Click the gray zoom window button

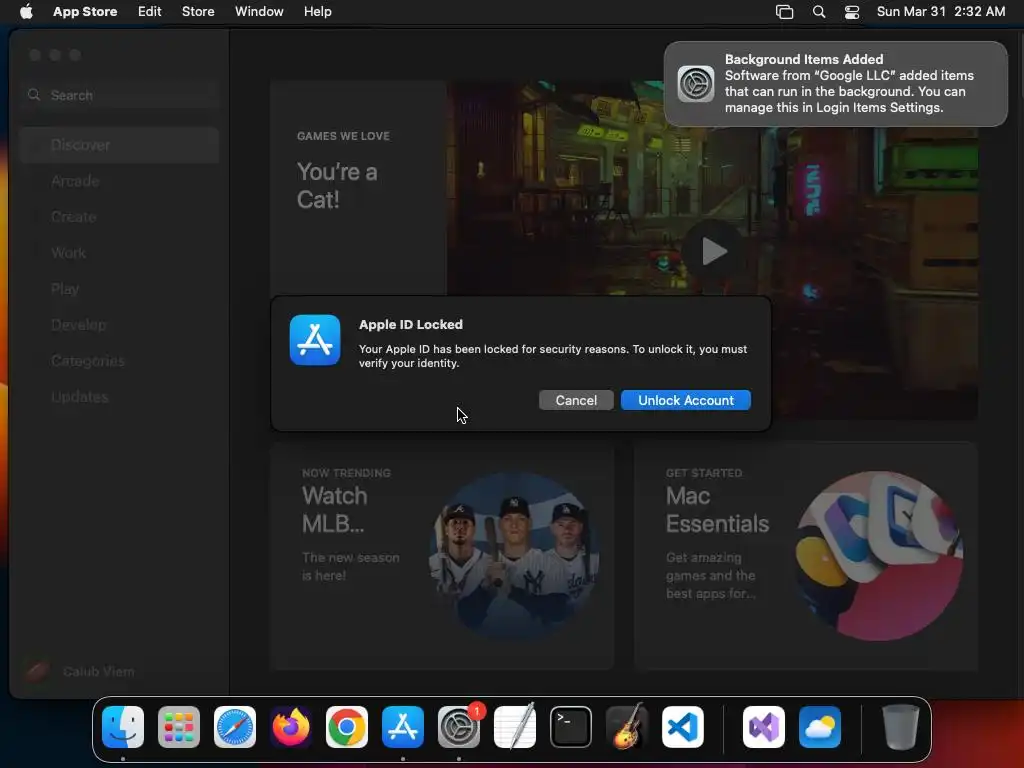[x=75, y=55]
